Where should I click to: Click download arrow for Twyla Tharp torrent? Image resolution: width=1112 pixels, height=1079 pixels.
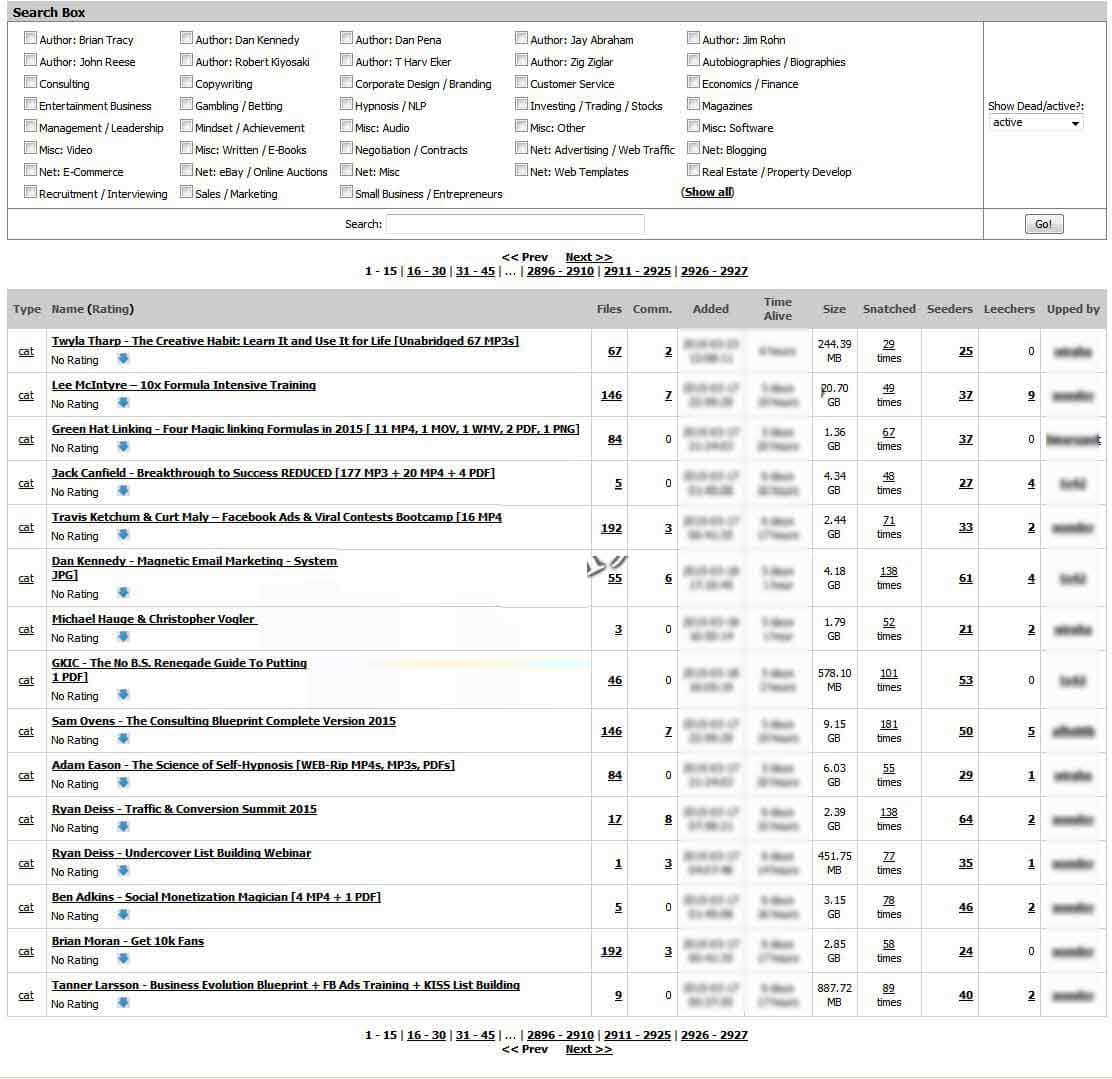point(123,359)
